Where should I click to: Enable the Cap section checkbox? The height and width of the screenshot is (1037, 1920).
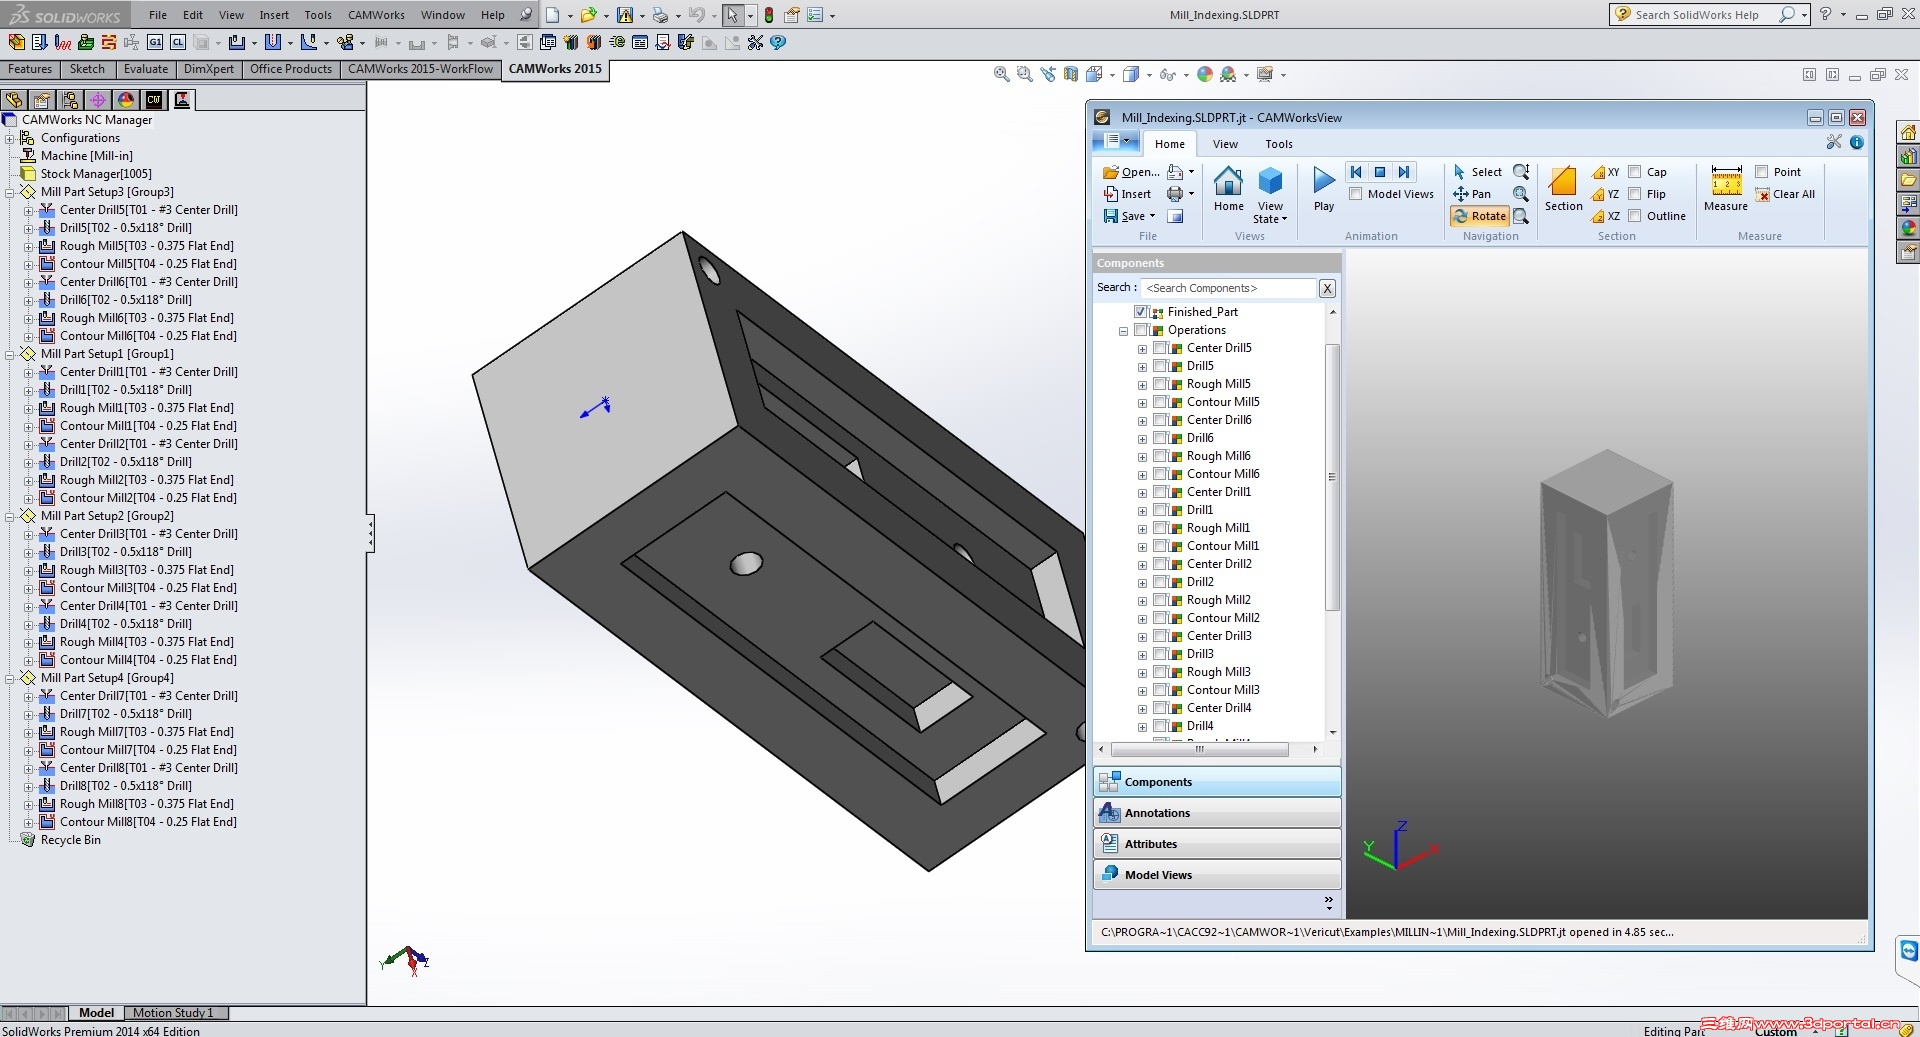tap(1635, 172)
